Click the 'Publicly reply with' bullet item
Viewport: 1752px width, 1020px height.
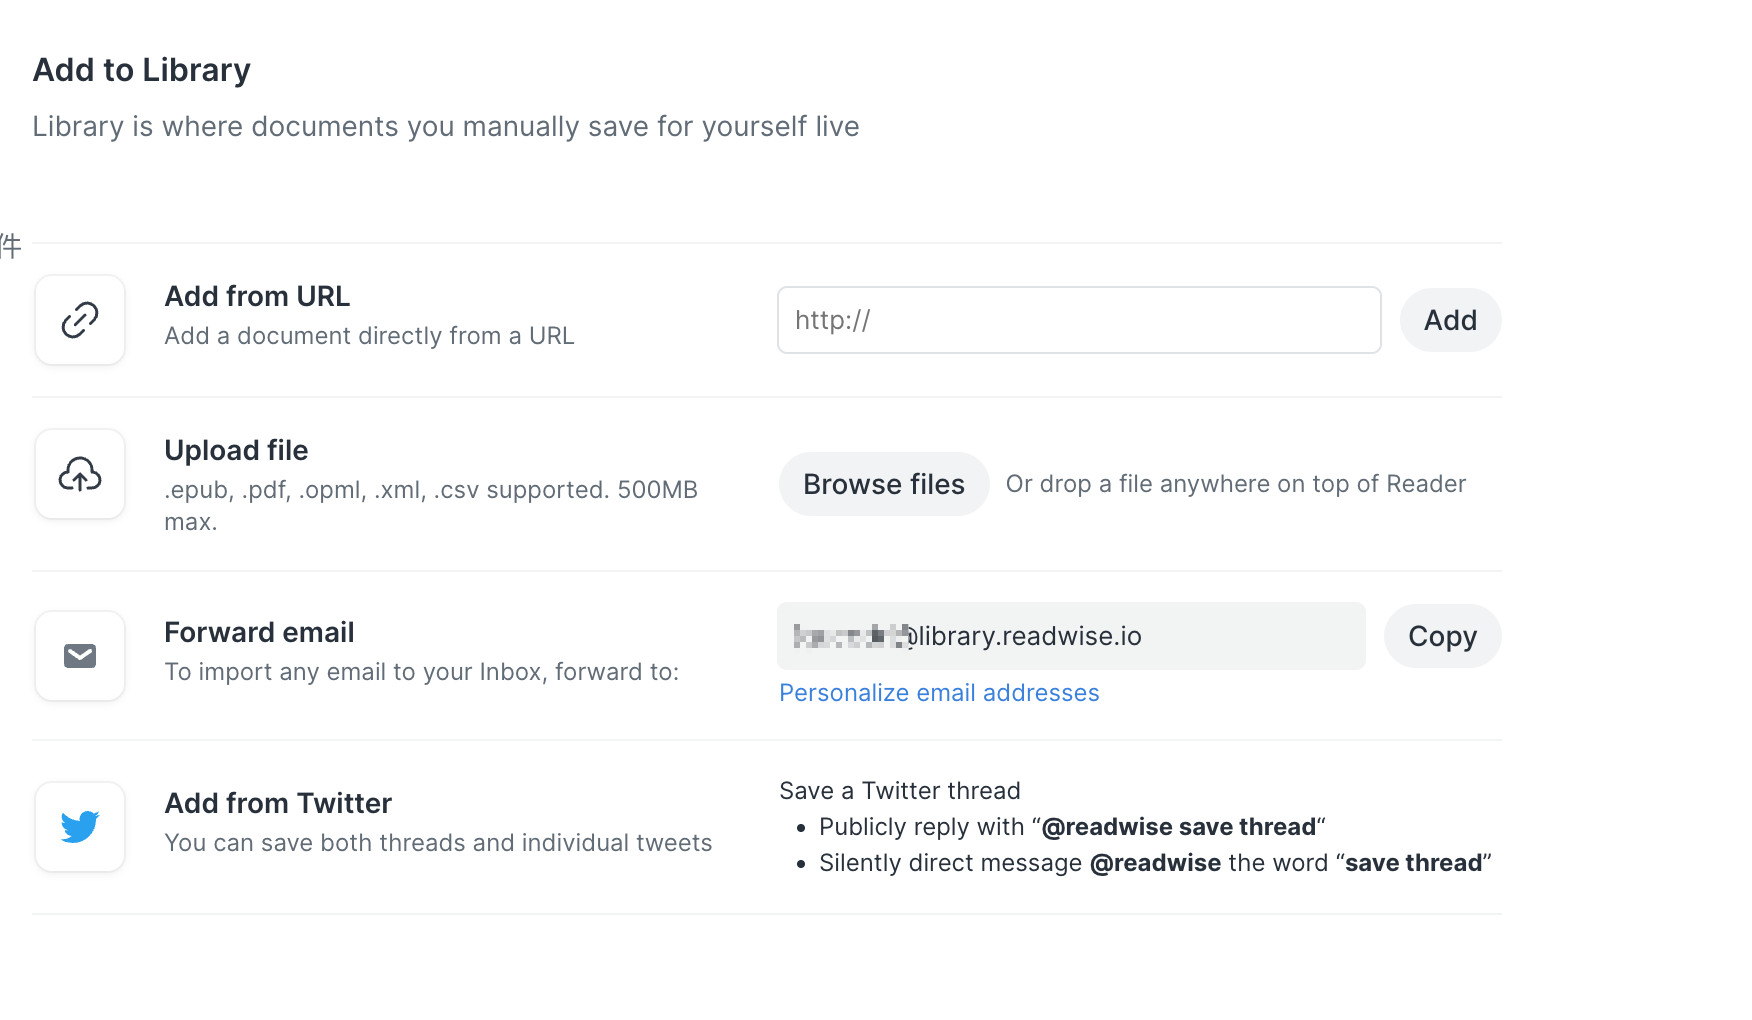point(1071,827)
